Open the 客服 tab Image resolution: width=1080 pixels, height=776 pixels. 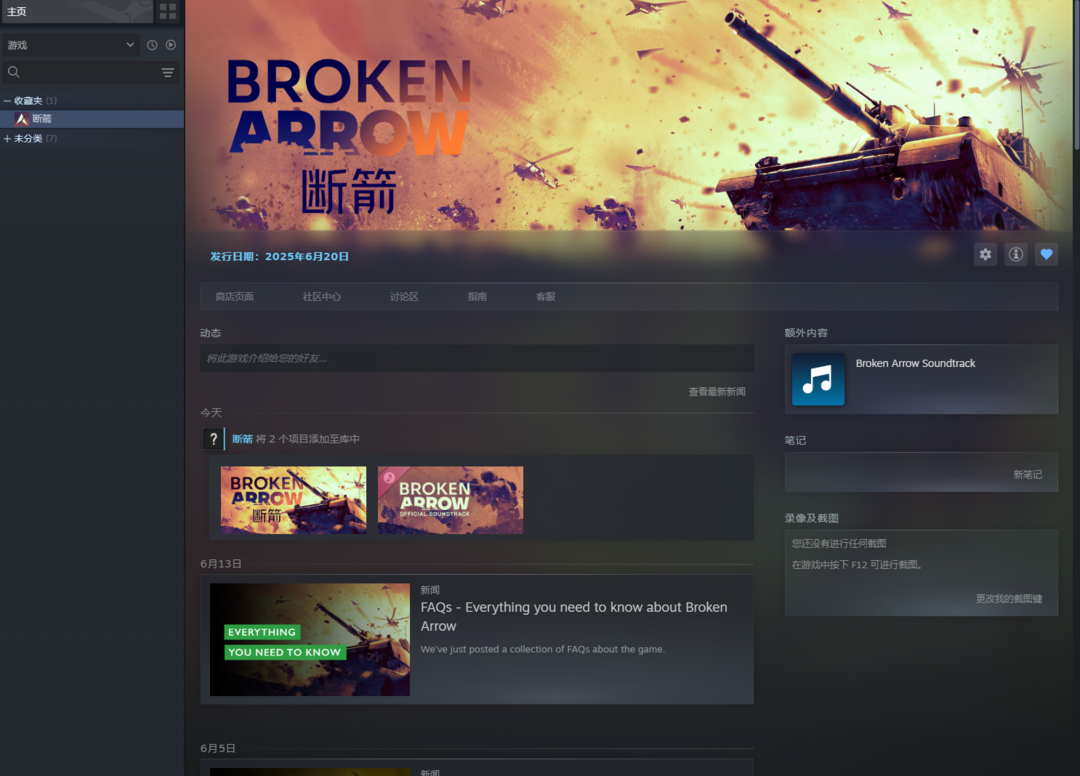pyautogui.click(x=546, y=297)
